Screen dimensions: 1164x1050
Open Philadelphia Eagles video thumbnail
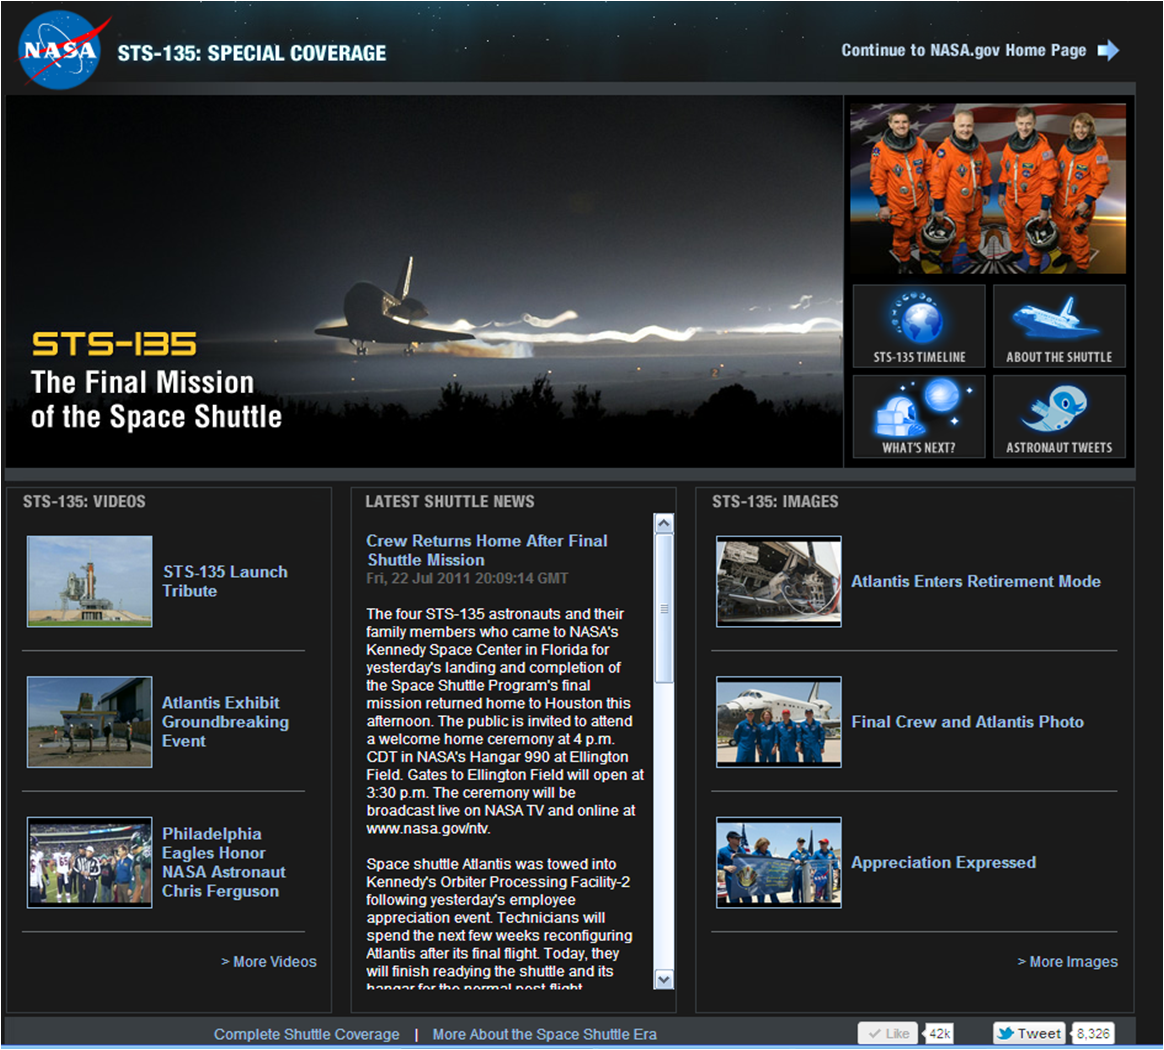click(x=90, y=862)
